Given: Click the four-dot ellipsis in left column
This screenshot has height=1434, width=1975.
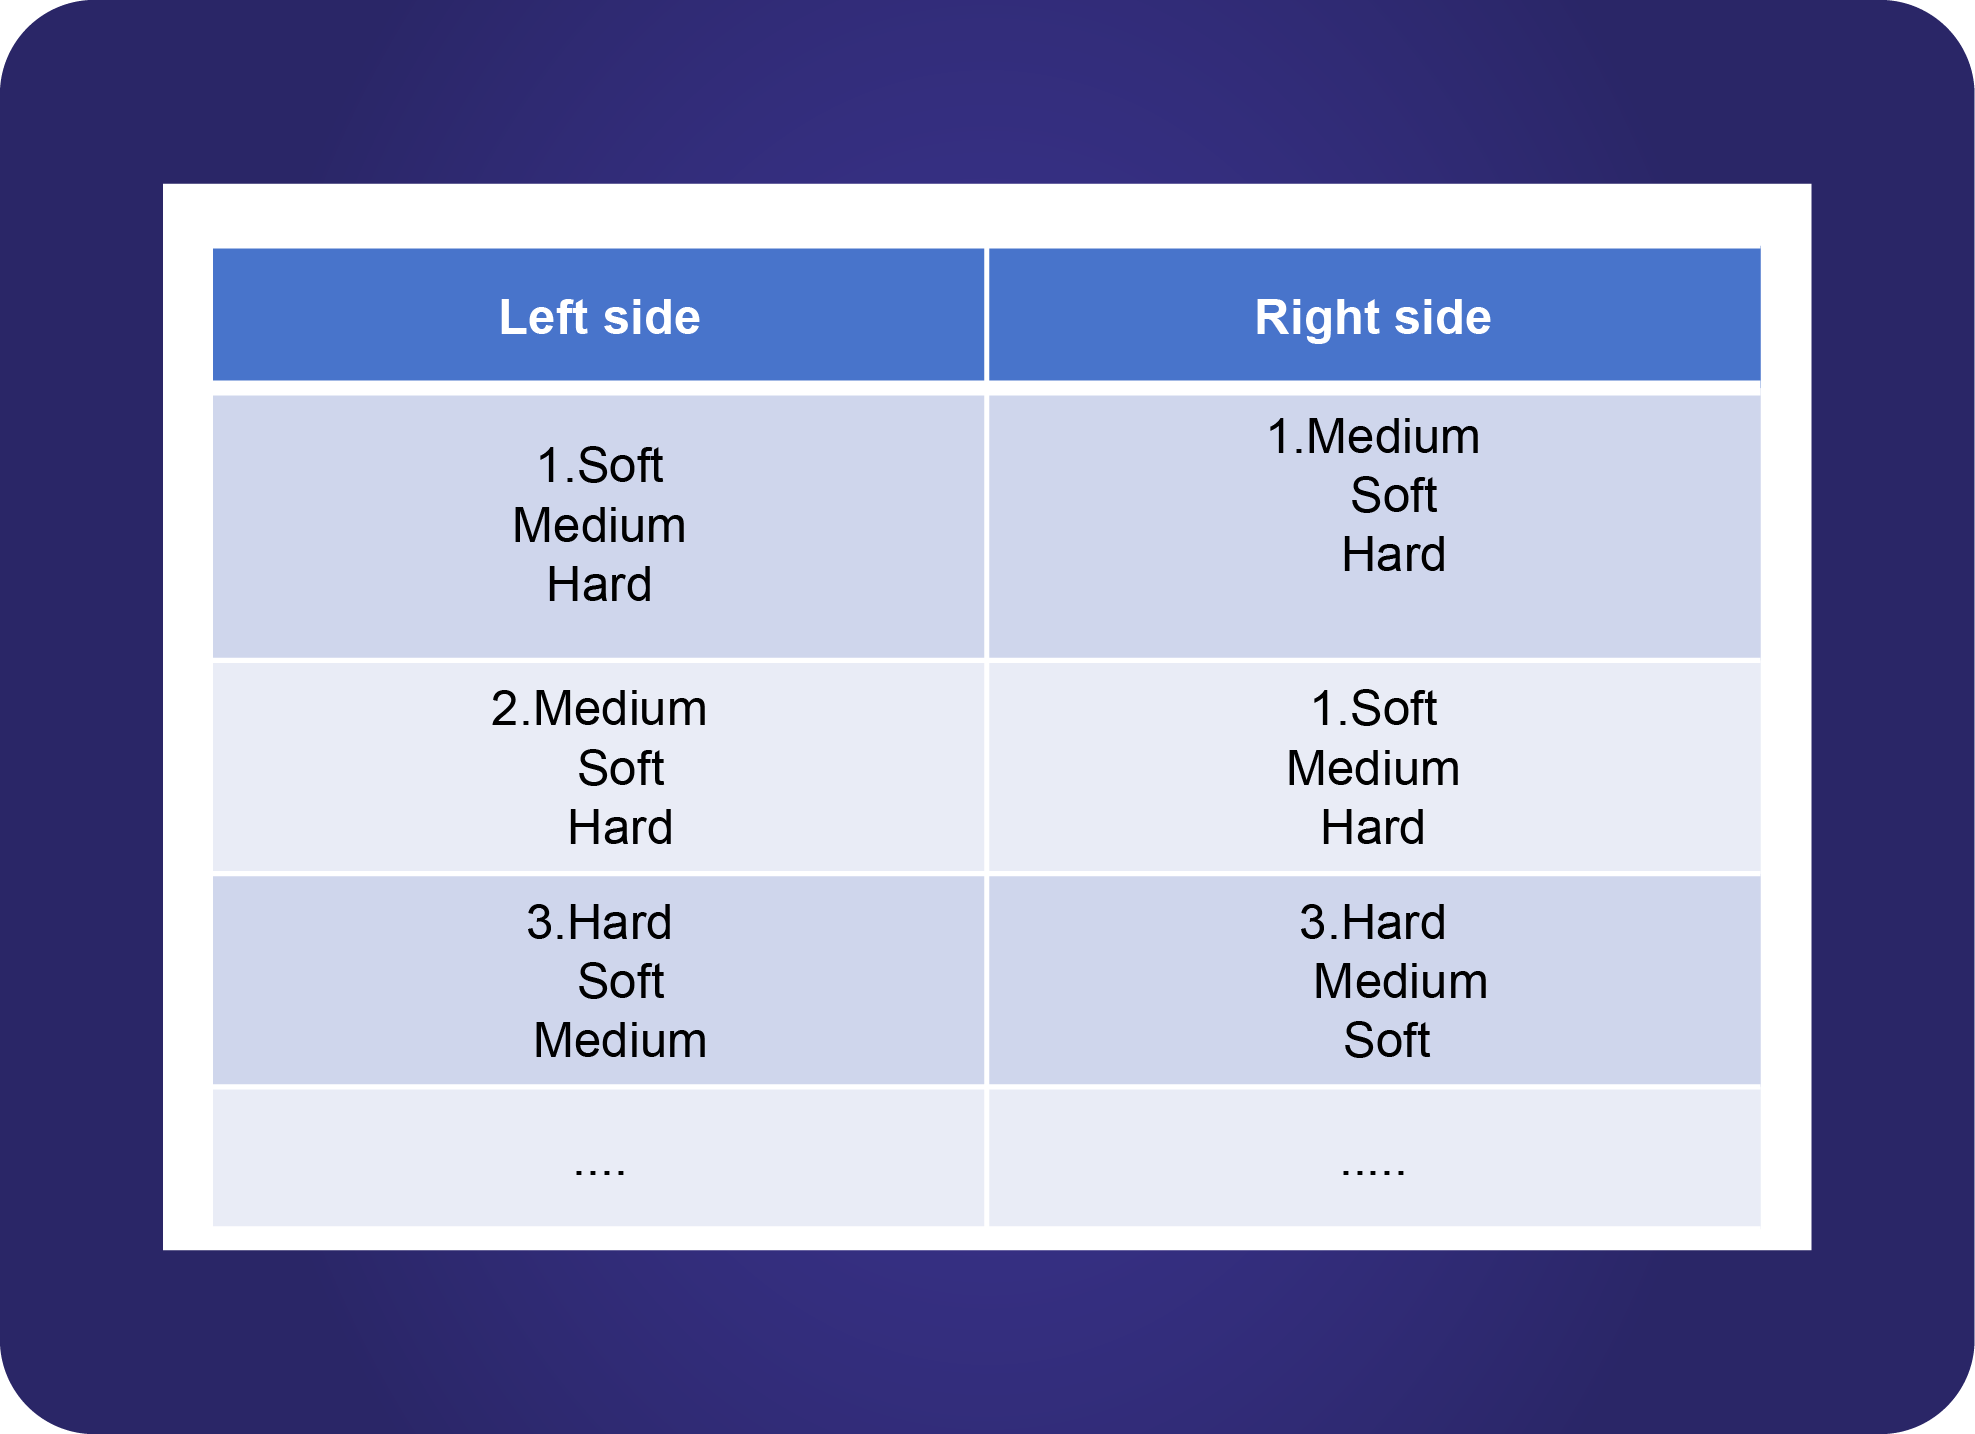Looking at the screenshot, I should (x=599, y=1166).
